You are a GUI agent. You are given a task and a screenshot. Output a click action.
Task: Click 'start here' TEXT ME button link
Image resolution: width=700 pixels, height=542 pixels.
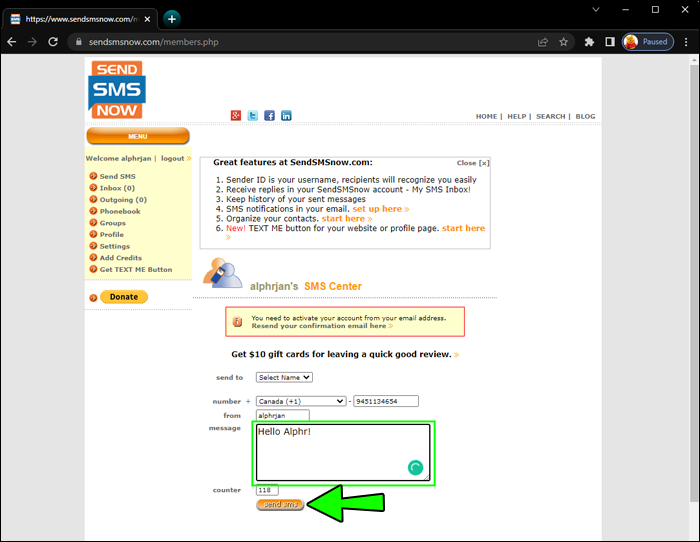tap(463, 228)
